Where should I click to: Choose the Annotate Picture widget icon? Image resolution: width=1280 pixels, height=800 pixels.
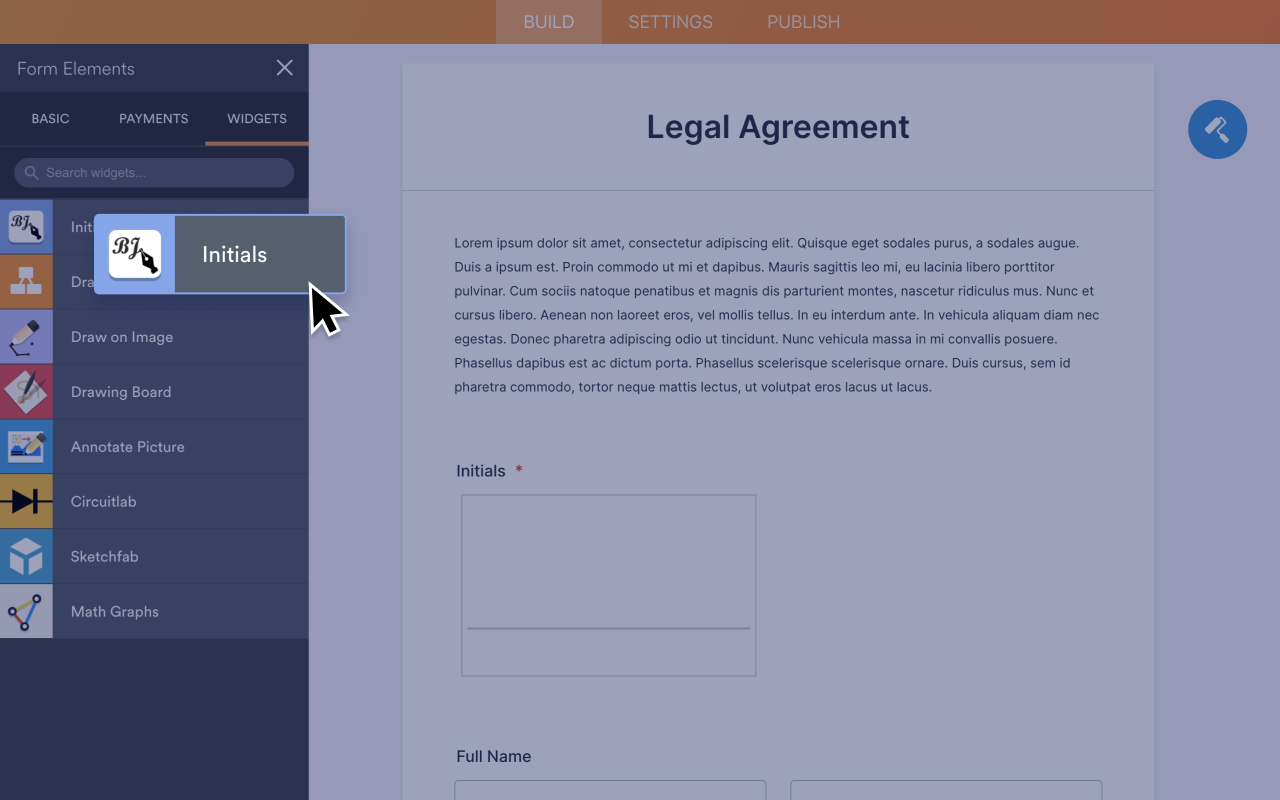tap(26, 447)
